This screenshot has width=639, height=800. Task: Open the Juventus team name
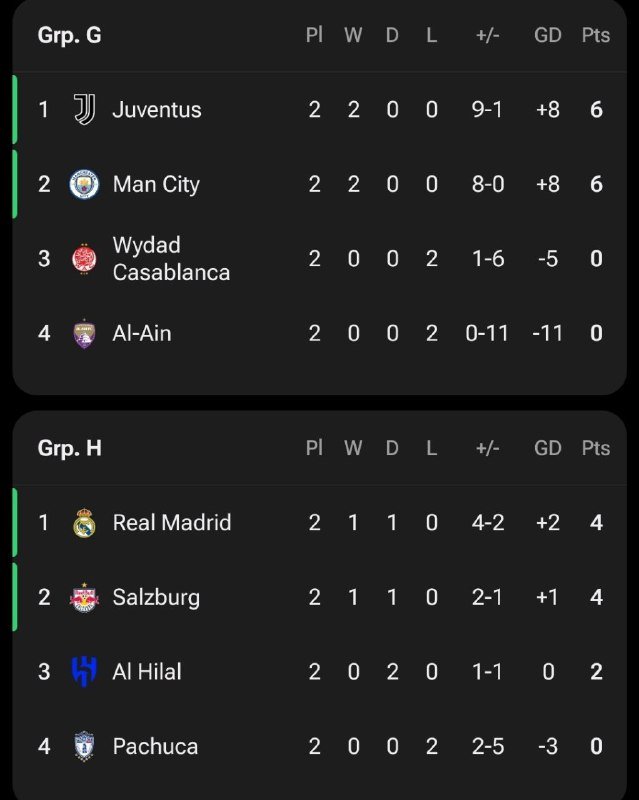(157, 110)
